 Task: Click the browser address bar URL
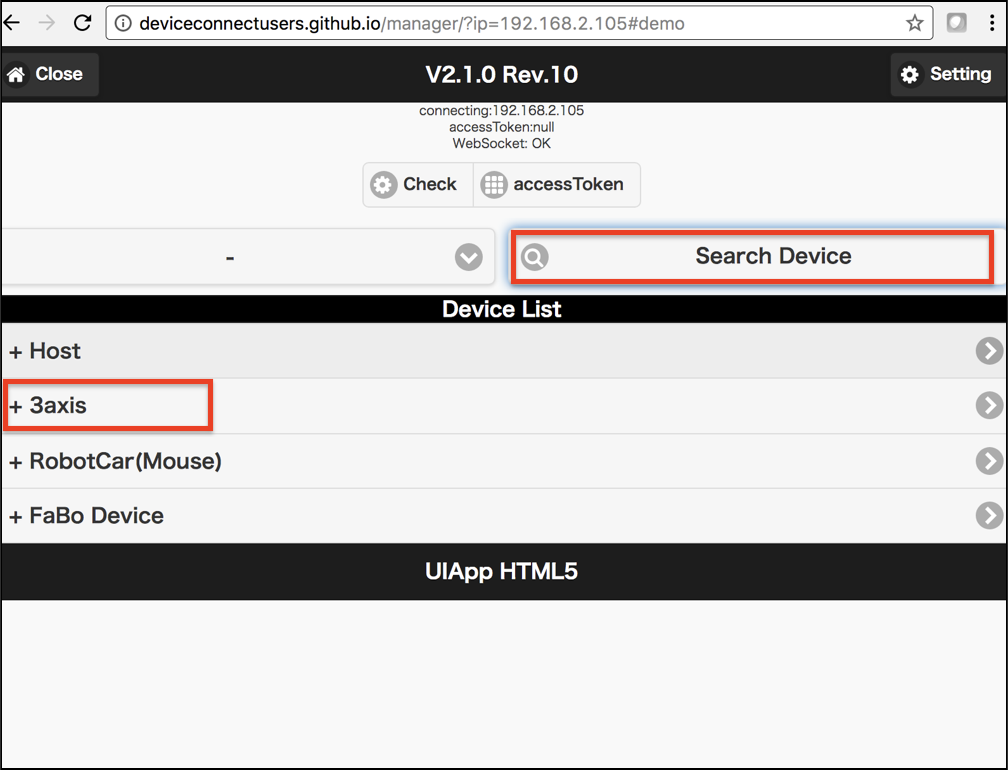pos(410,23)
